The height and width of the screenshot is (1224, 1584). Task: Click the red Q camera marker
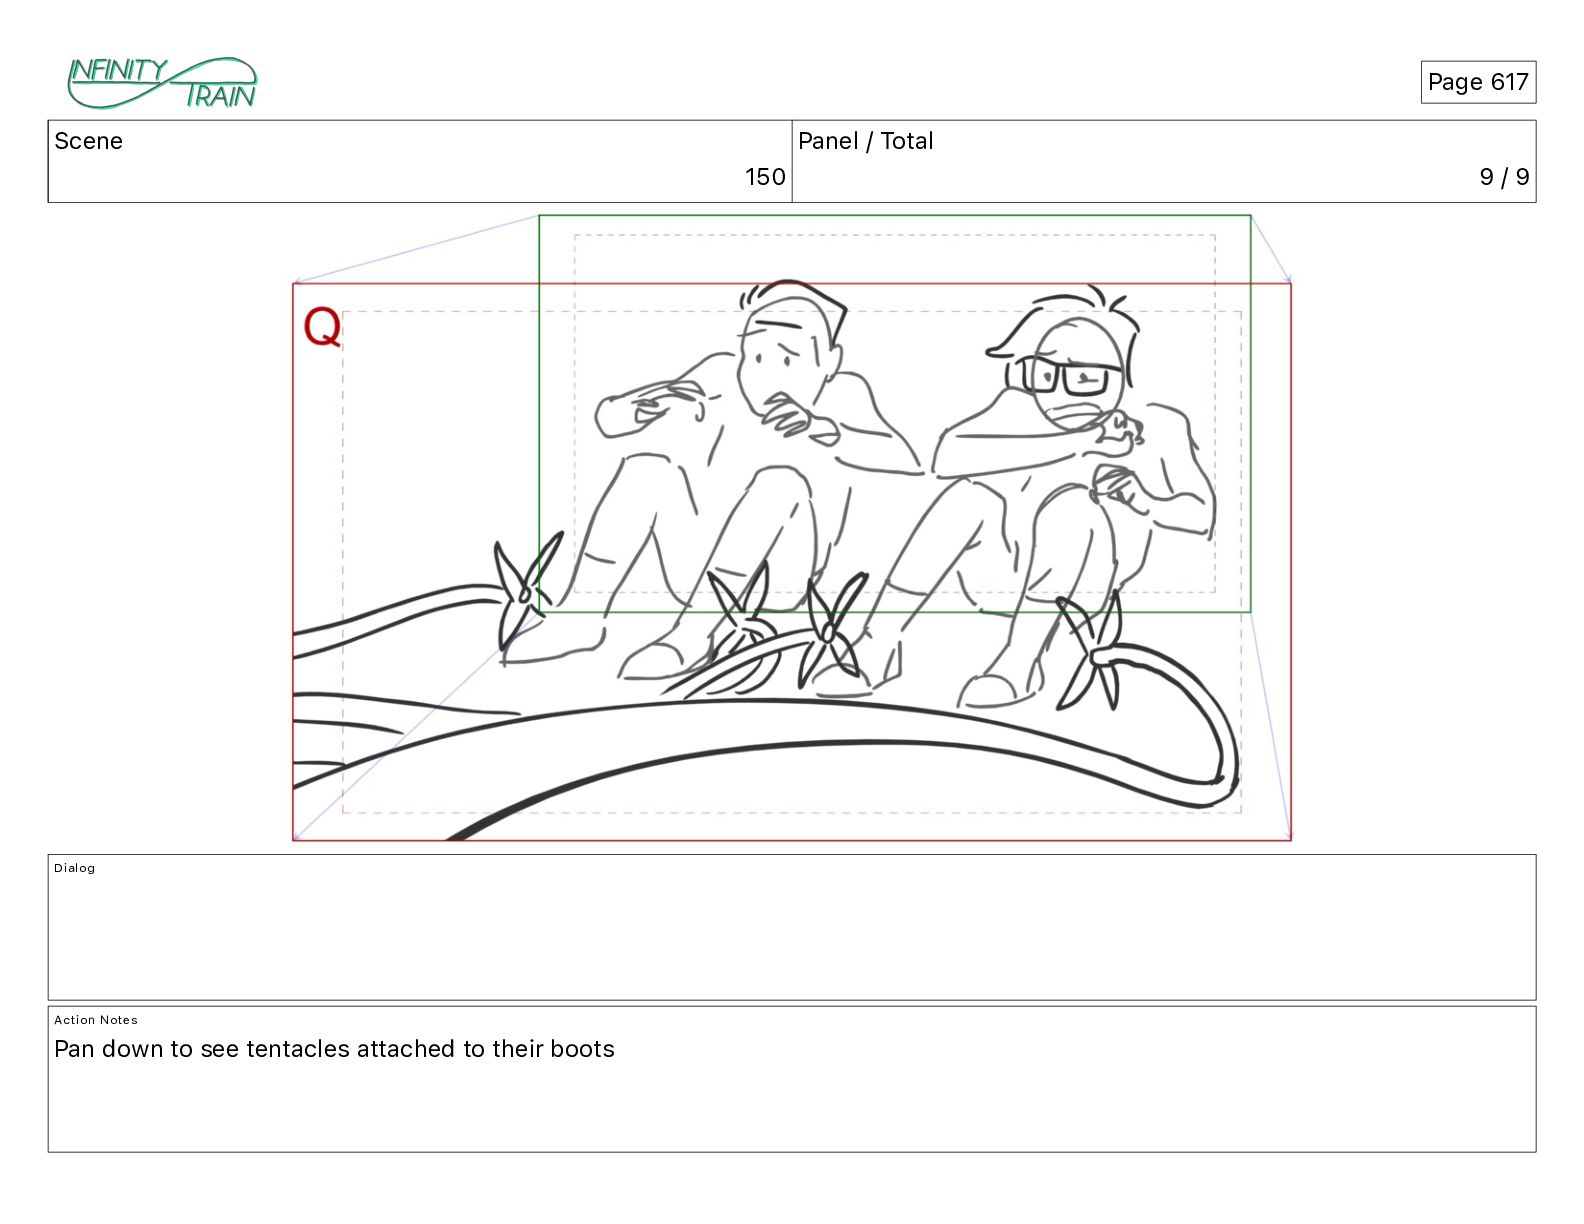click(x=322, y=326)
